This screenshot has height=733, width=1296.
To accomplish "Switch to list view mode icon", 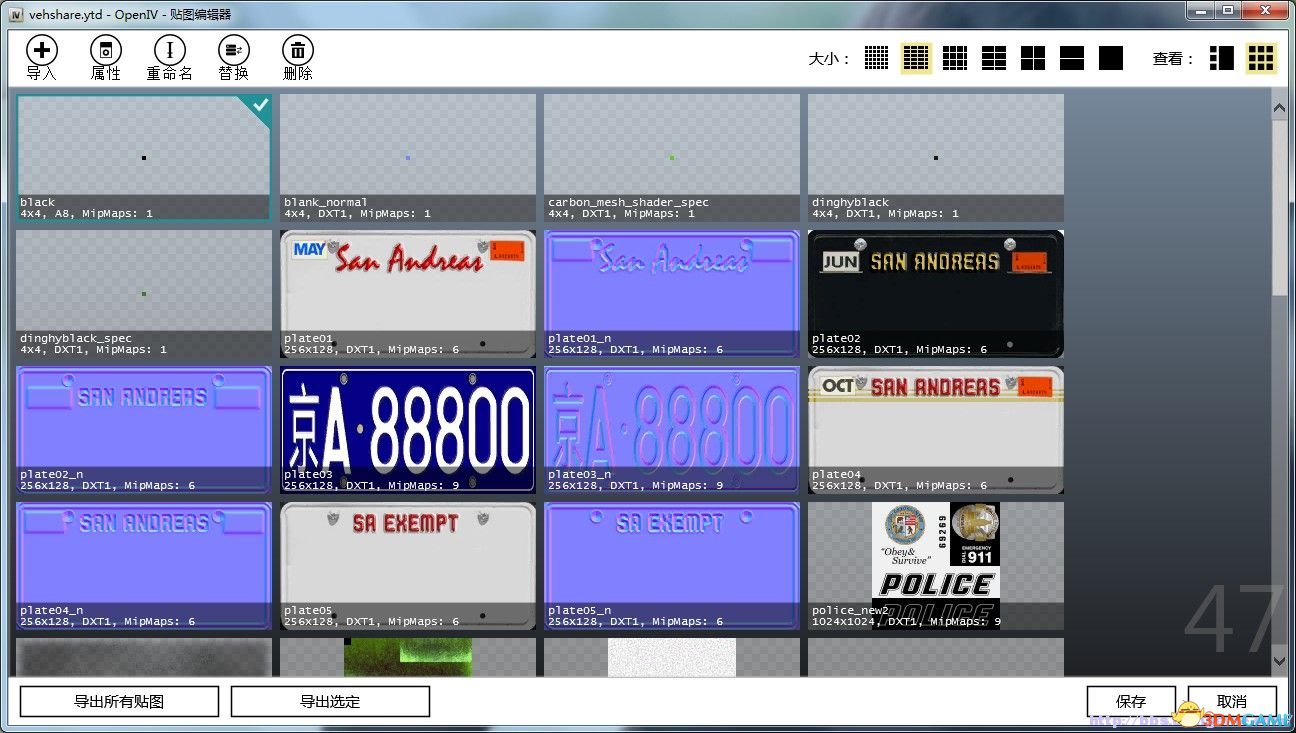I will [1222, 58].
